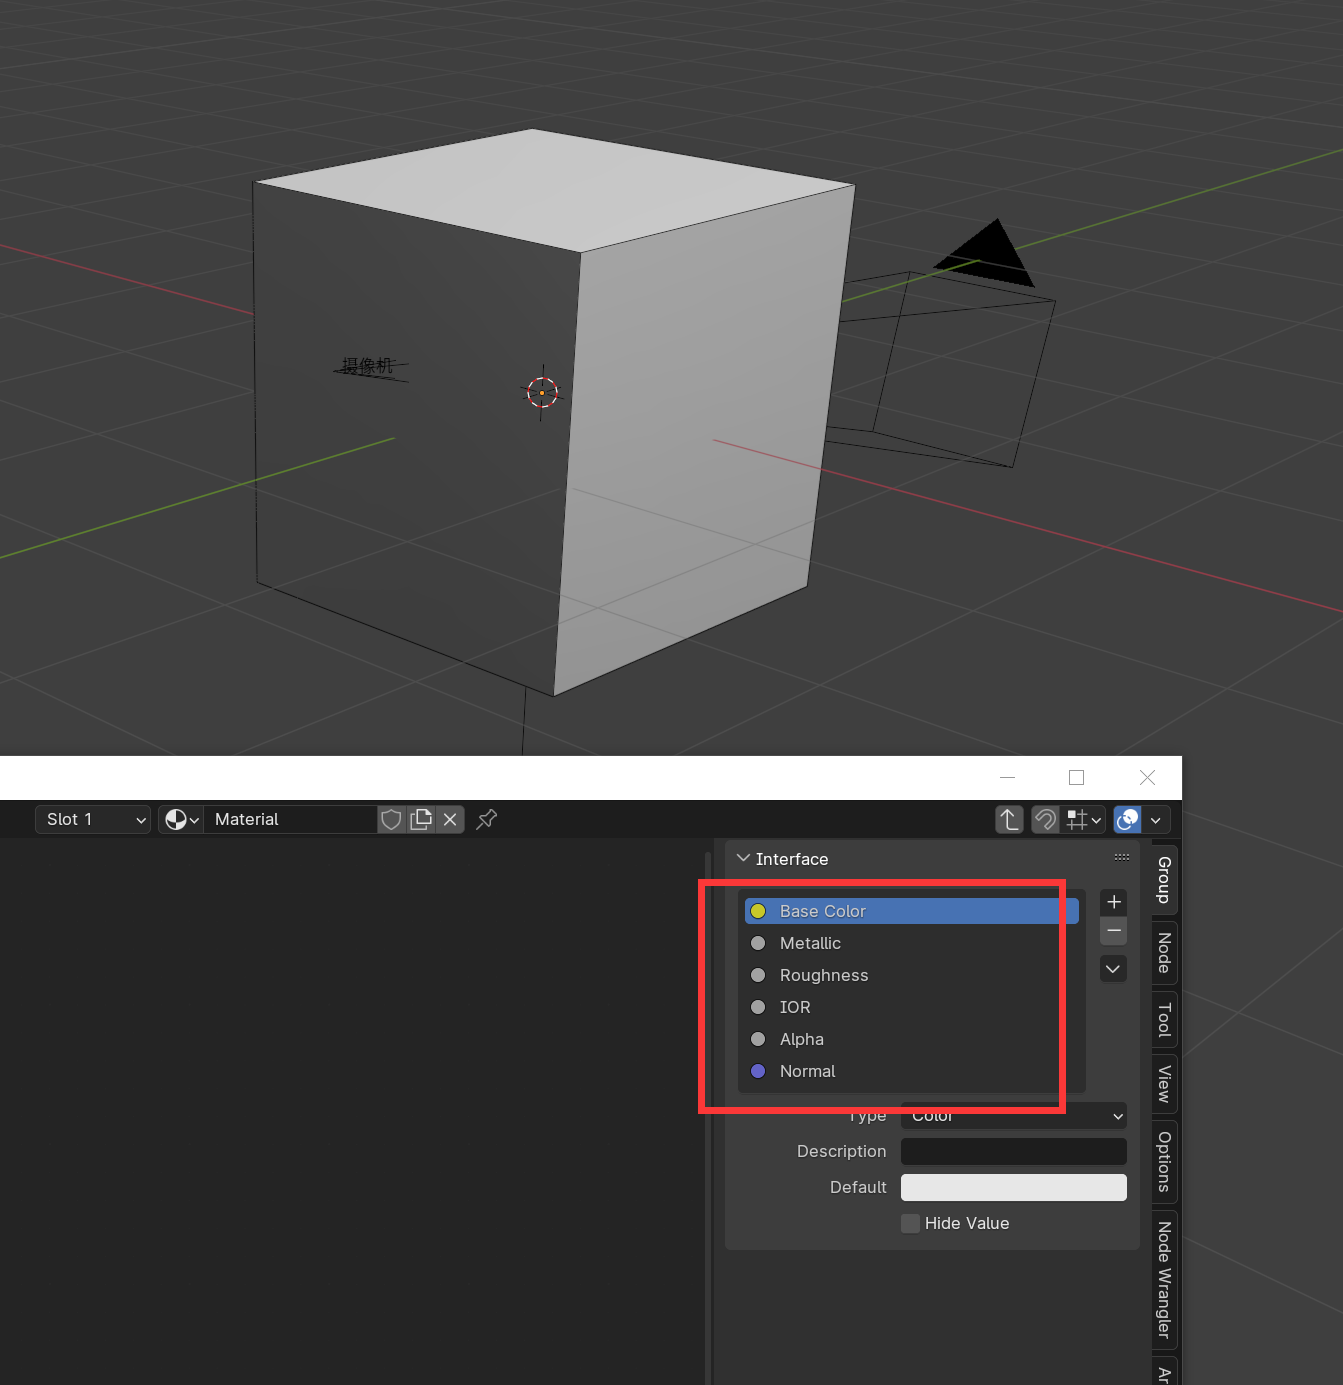The width and height of the screenshot is (1343, 1385).
Task: Open the snapping options dropdown
Action: pyautogui.click(x=1084, y=820)
